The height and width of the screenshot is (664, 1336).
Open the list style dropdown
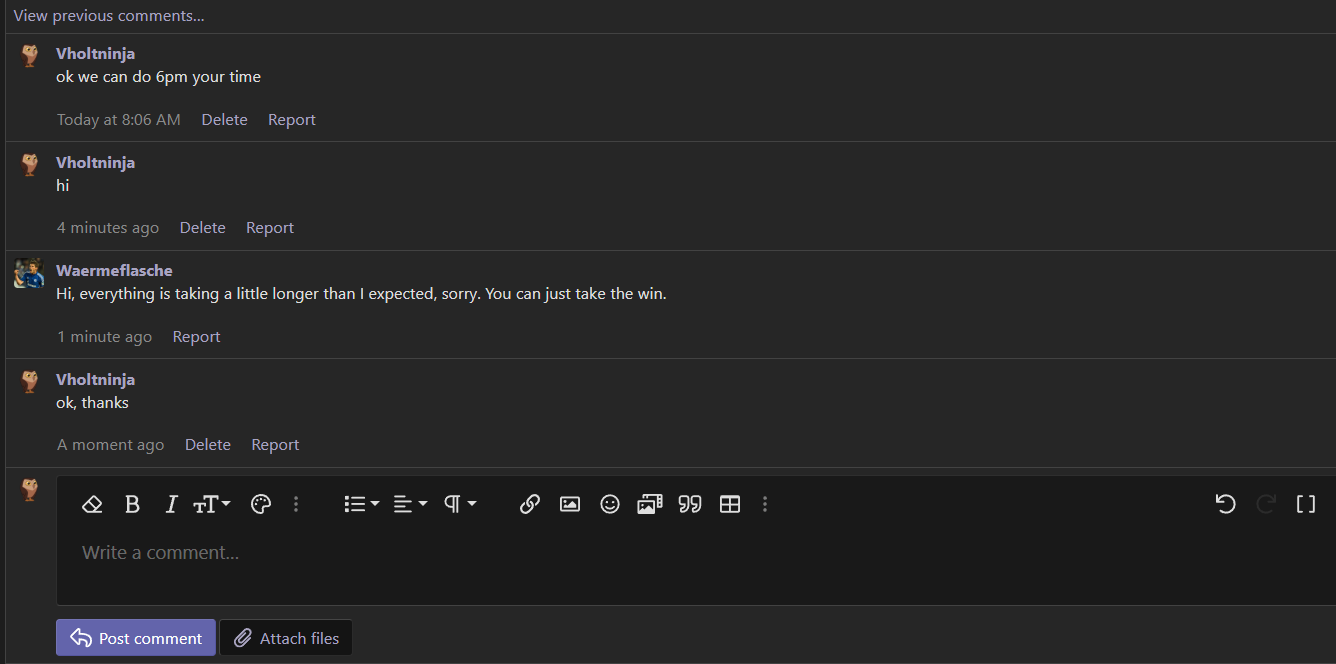(361, 504)
